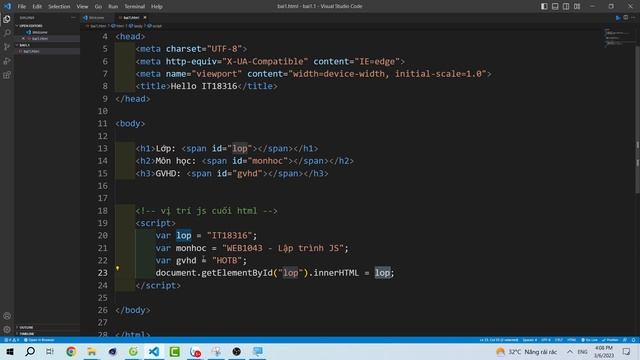Viewport: 640px width, 360px height.
Task: Open the Manage gear icon
Action: click(x=7, y=329)
